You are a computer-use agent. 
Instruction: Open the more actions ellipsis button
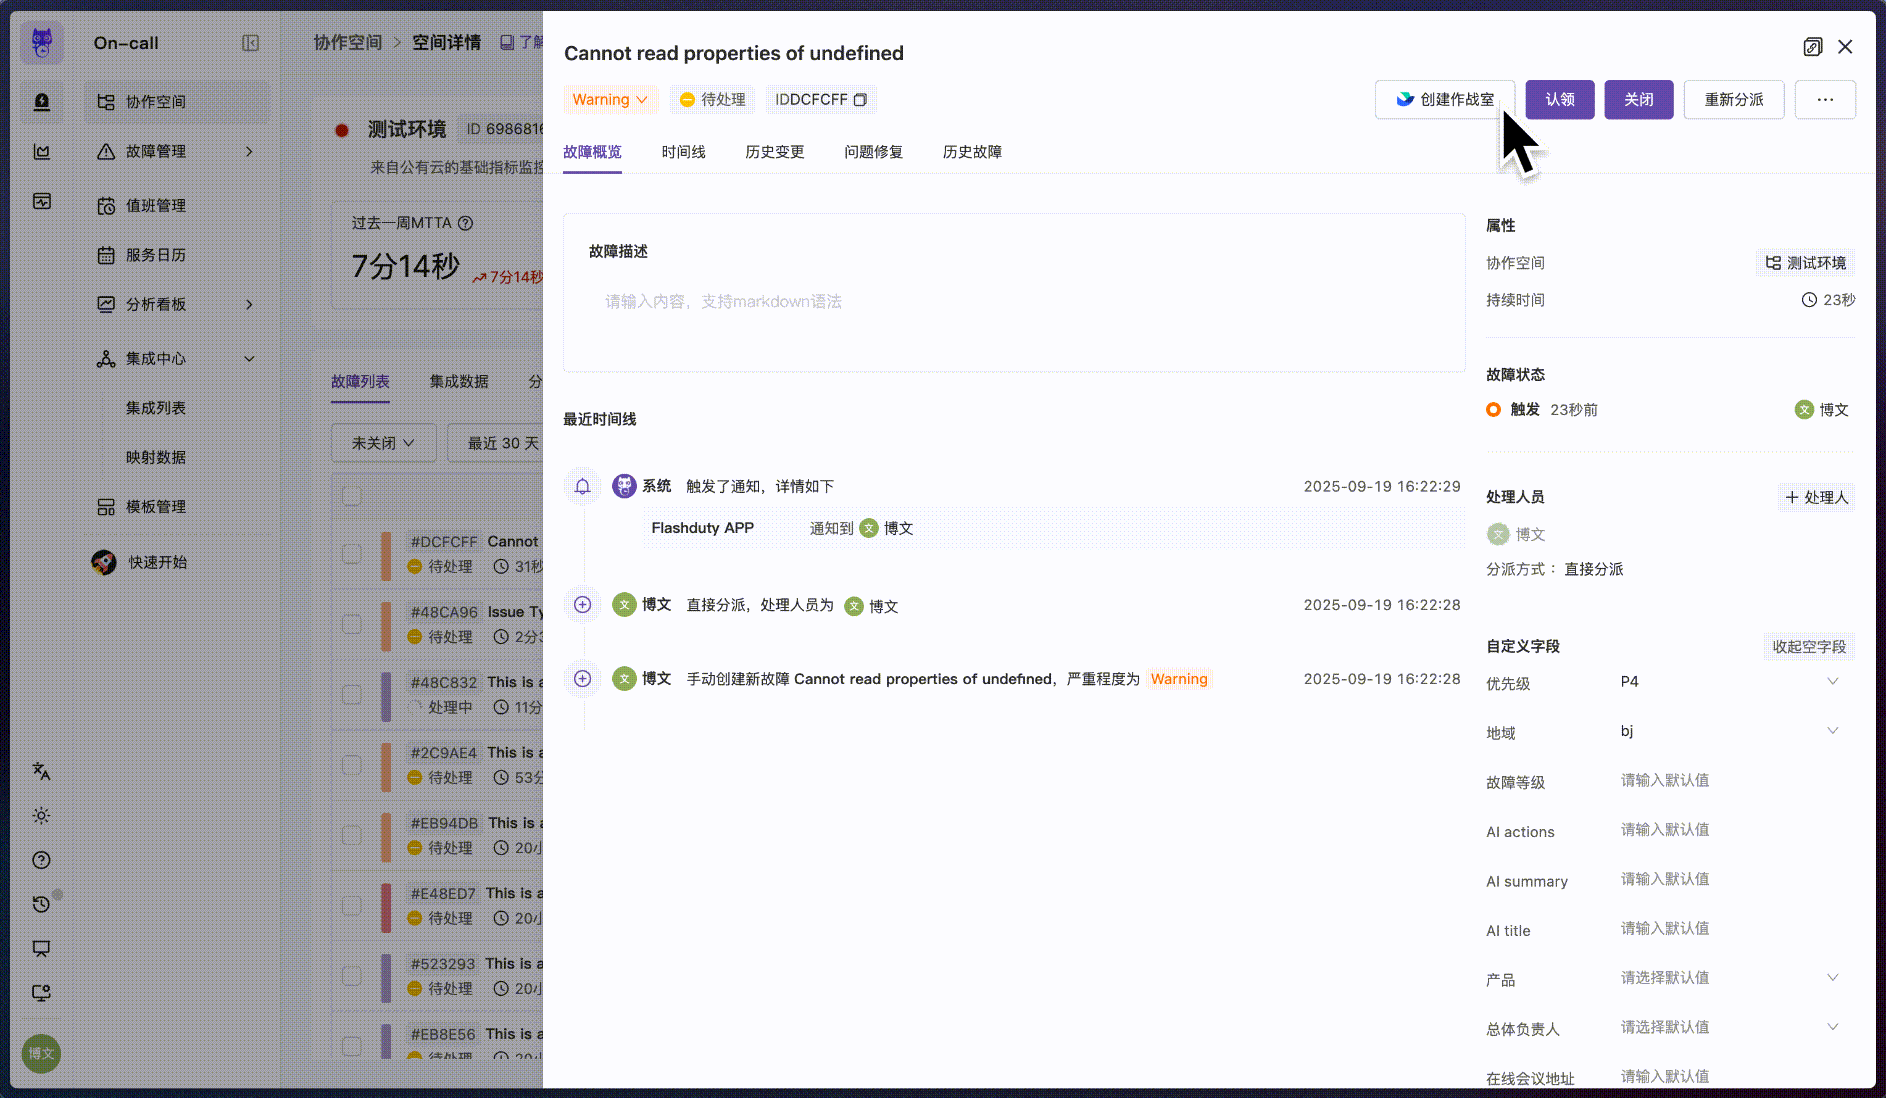coord(1824,100)
